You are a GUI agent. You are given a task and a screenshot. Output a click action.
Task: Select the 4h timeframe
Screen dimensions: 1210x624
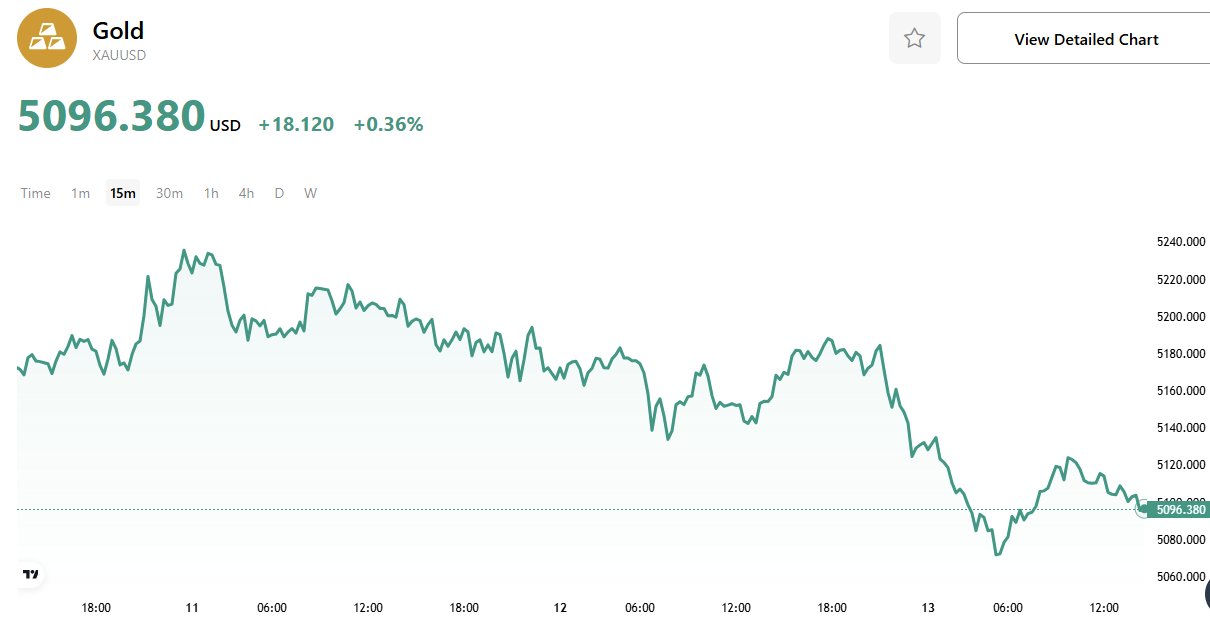[x=246, y=193]
